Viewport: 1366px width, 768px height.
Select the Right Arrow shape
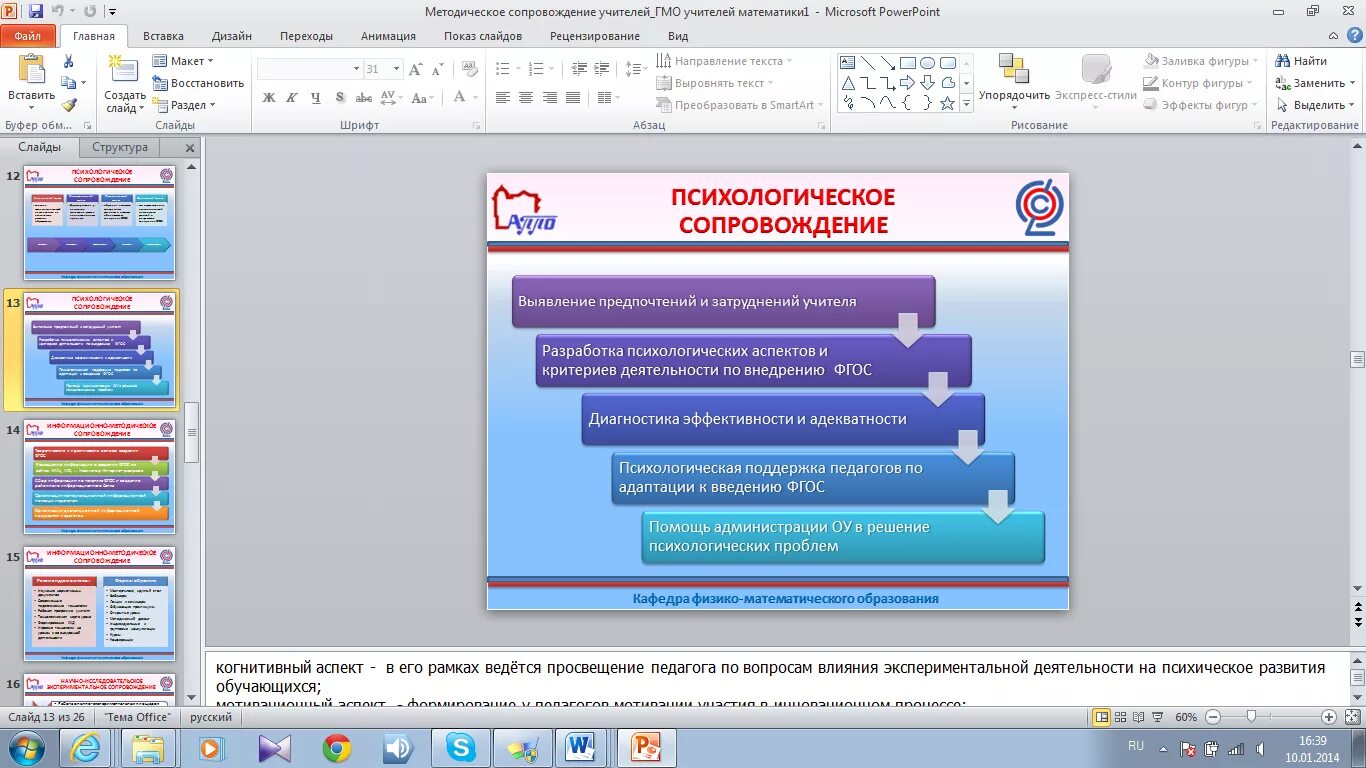tap(908, 83)
